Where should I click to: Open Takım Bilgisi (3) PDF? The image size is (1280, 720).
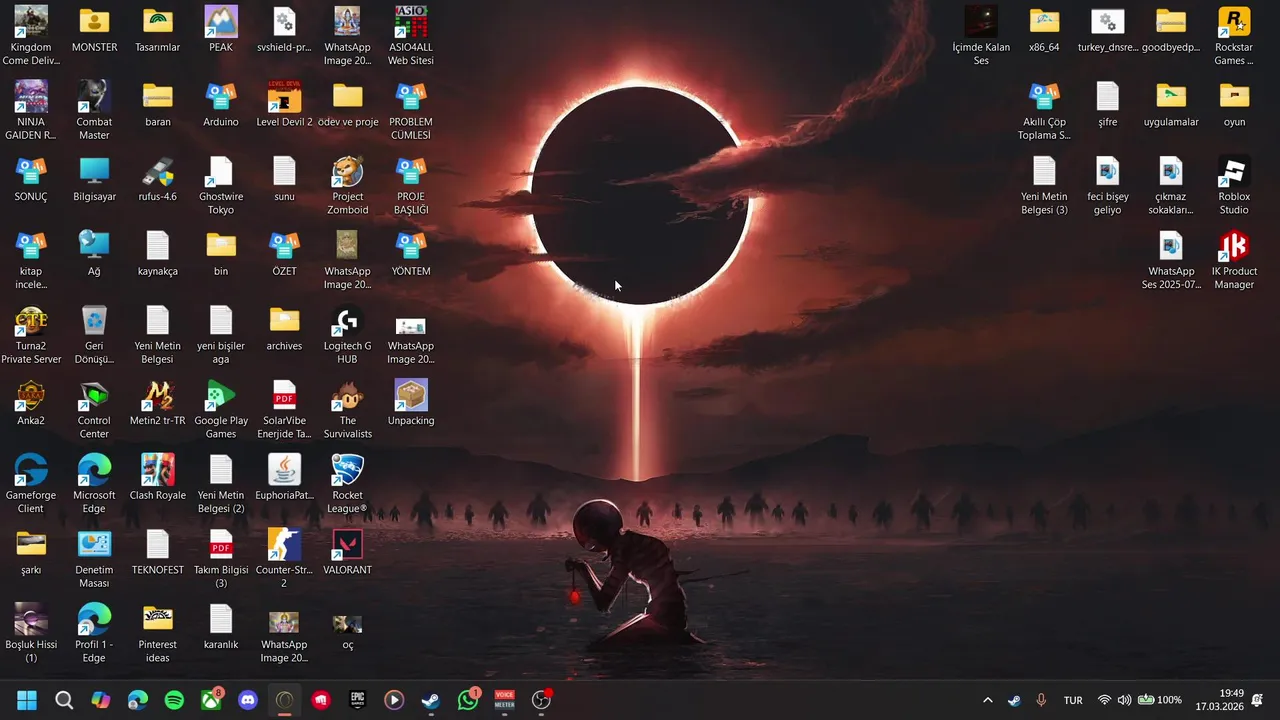(221, 559)
